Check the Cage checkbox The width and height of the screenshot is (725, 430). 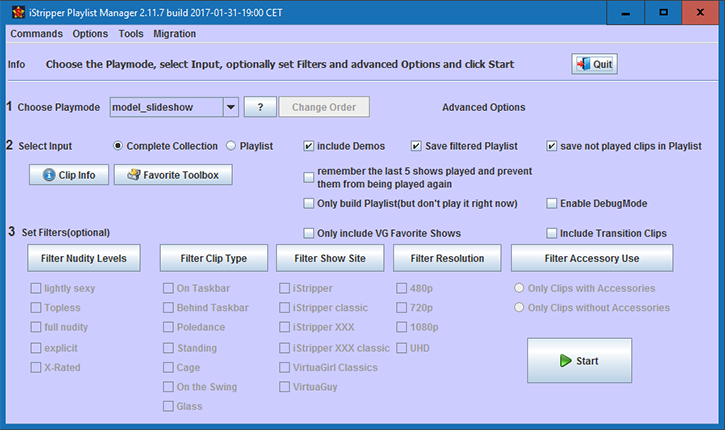click(168, 368)
